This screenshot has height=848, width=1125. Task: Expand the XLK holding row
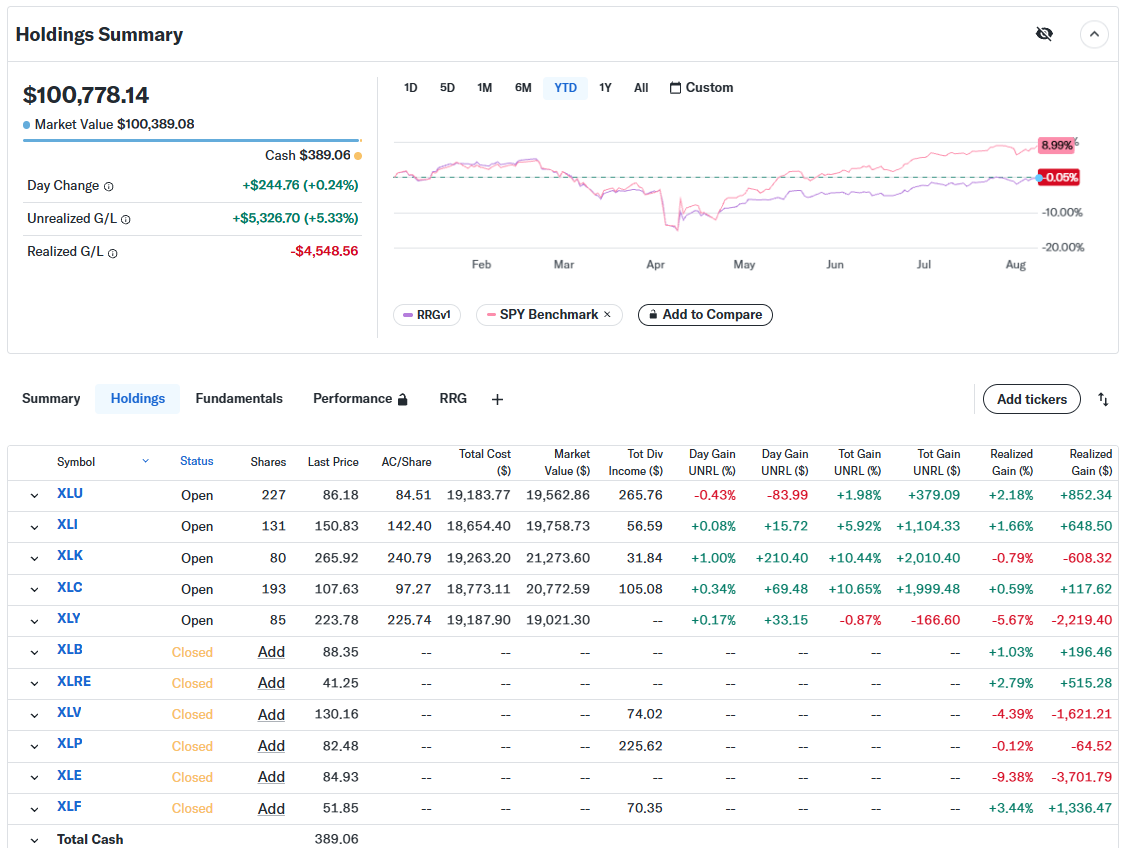pyautogui.click(x=34, y=559)
